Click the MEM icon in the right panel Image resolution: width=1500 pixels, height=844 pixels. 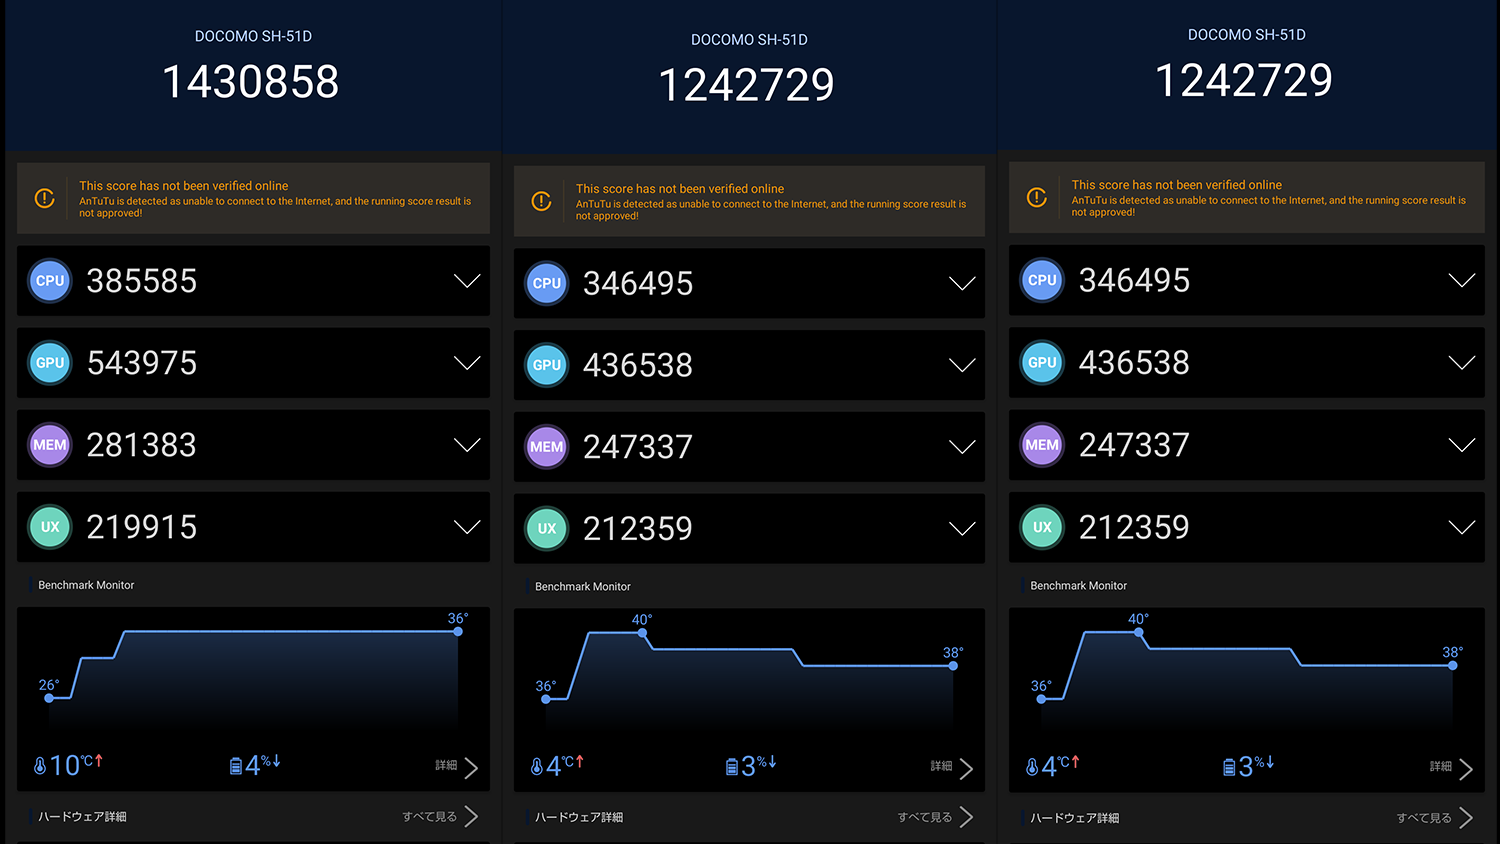tap(1042, 445)
